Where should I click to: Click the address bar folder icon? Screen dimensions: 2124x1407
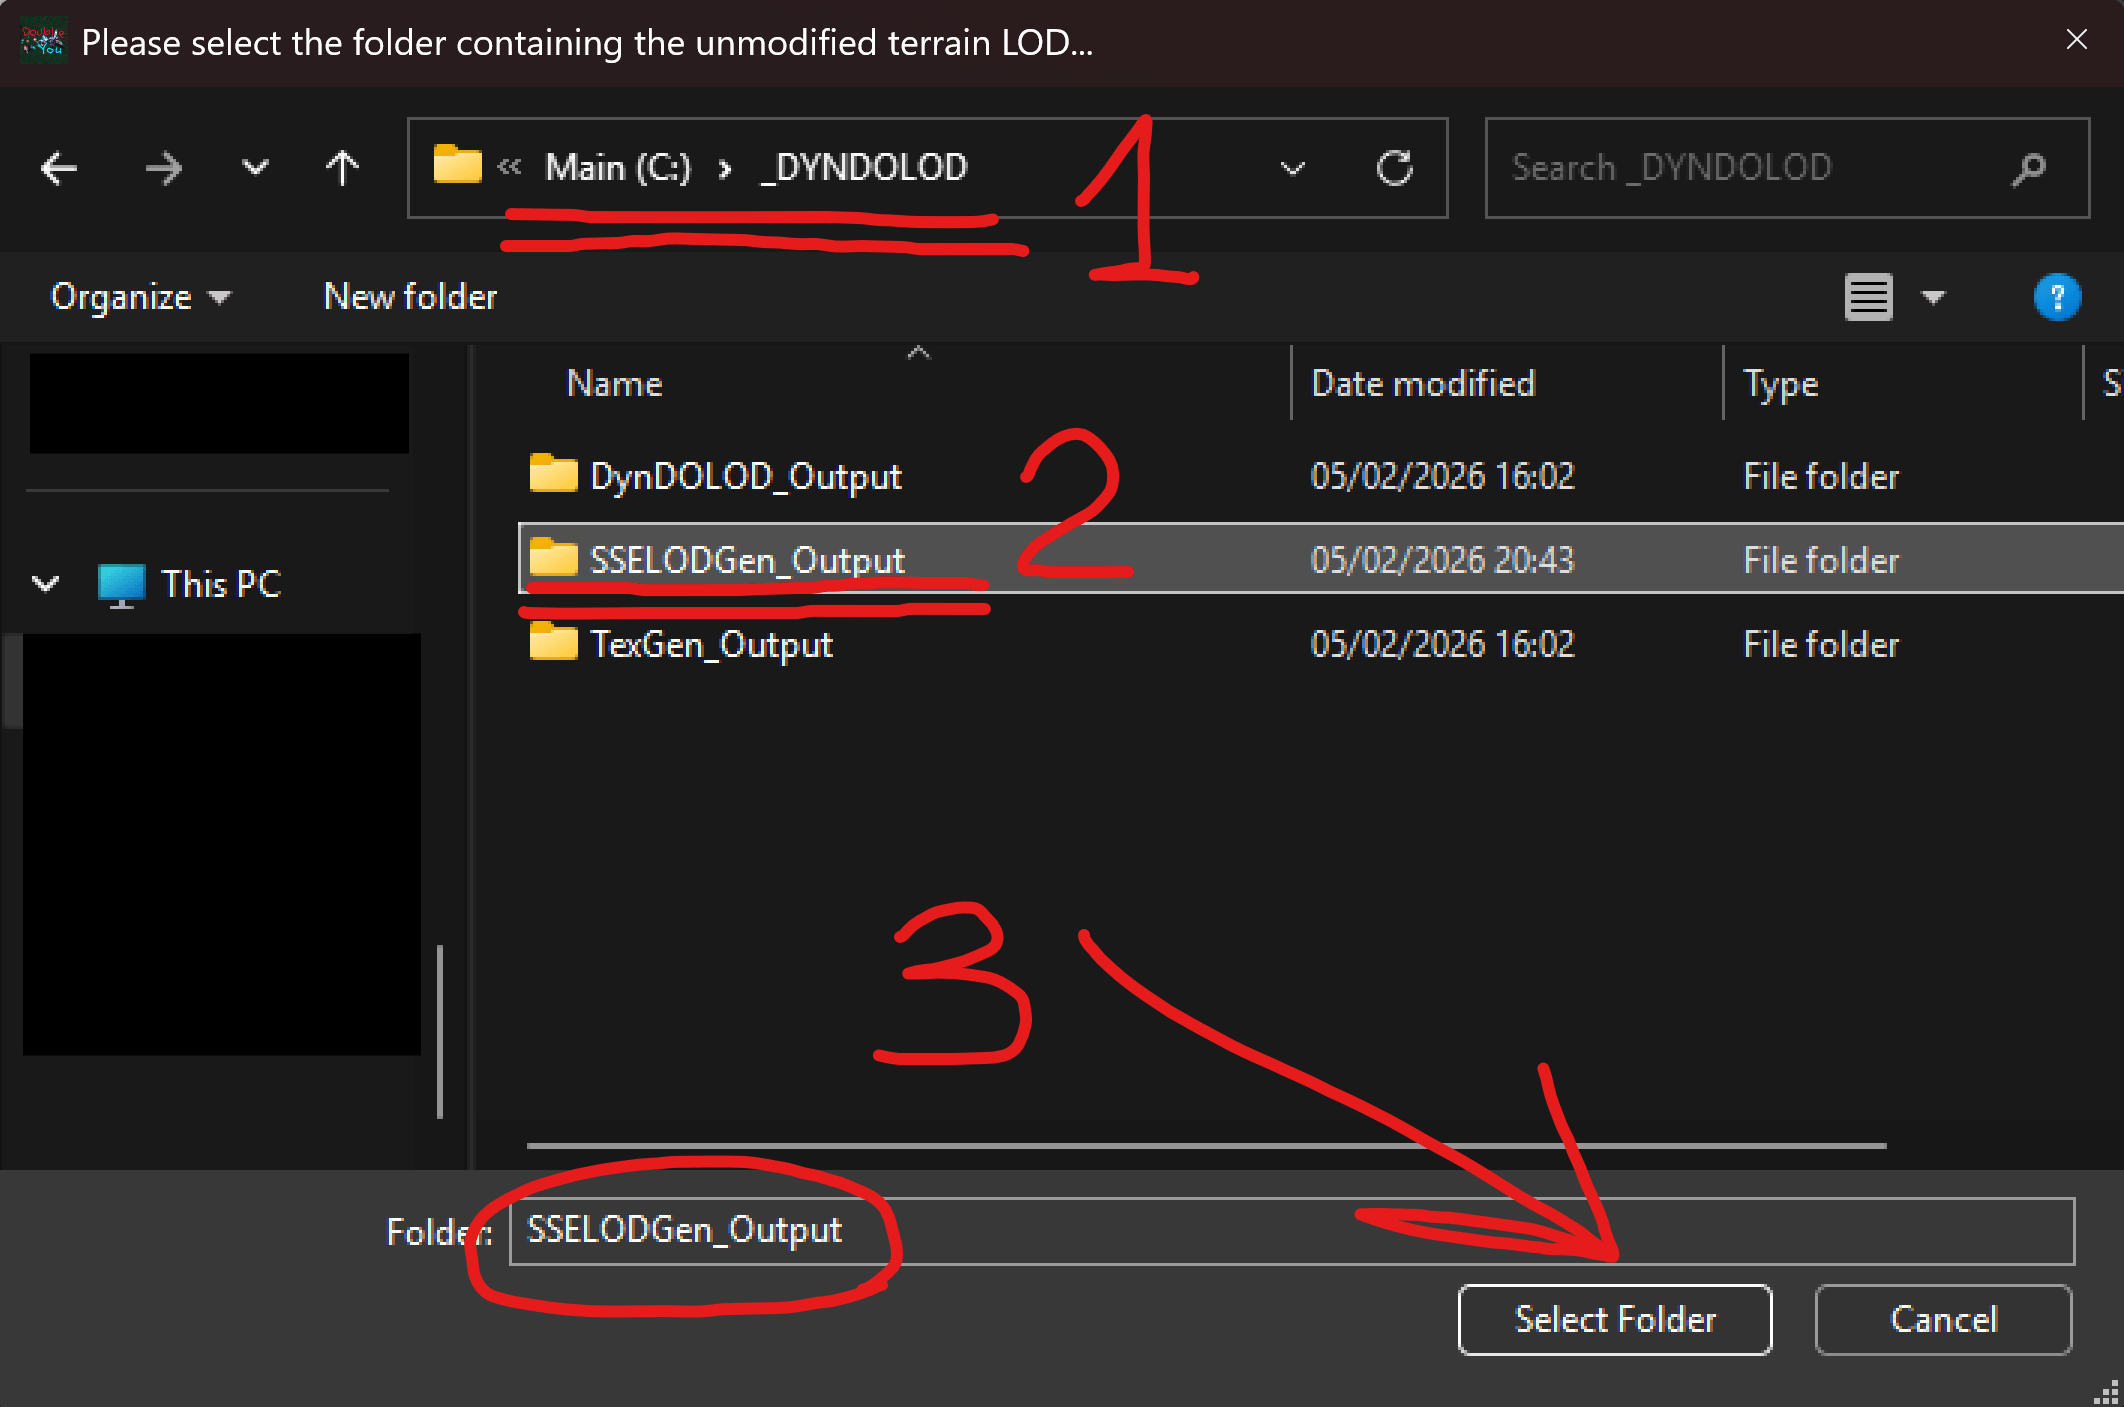[x=457, y=166]
